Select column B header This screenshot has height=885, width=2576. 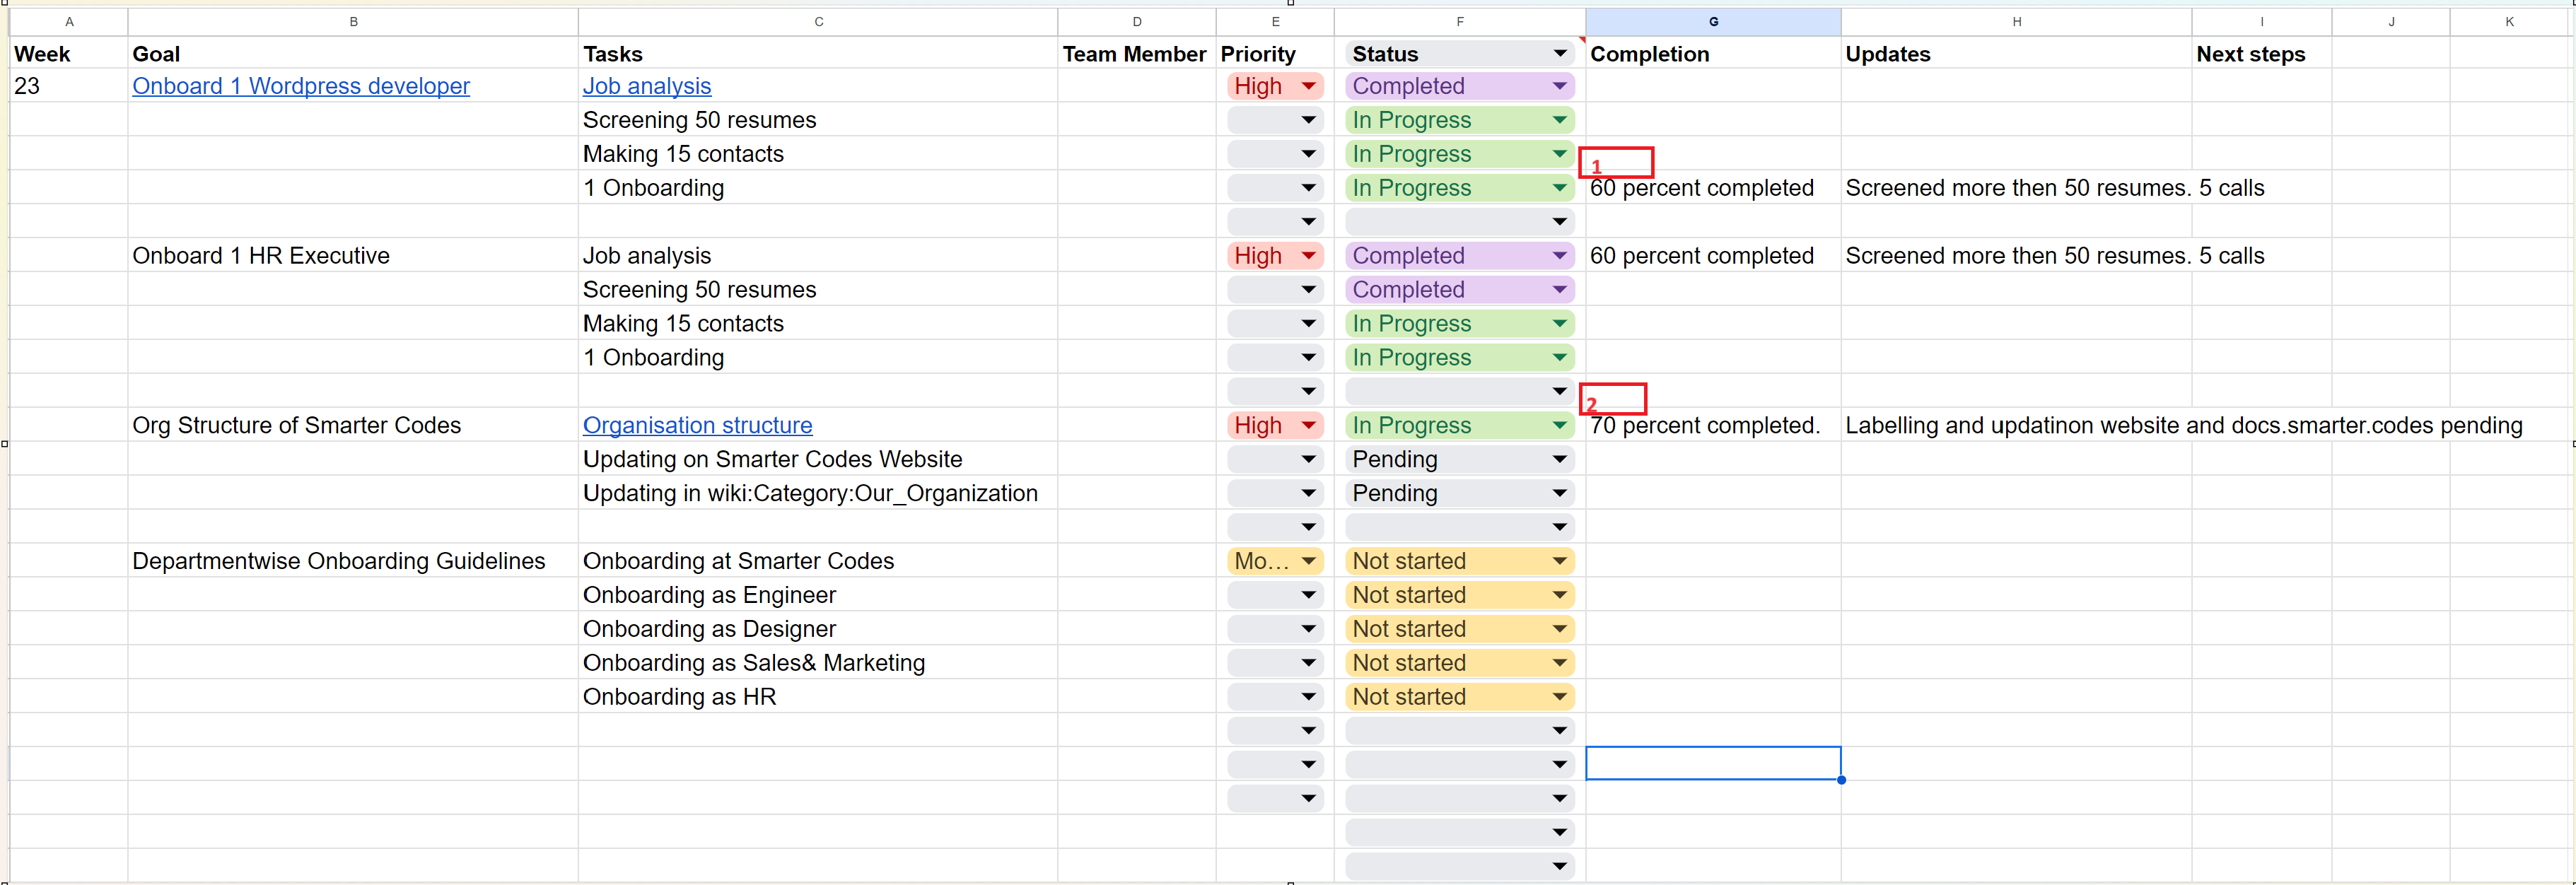point(353,21)
